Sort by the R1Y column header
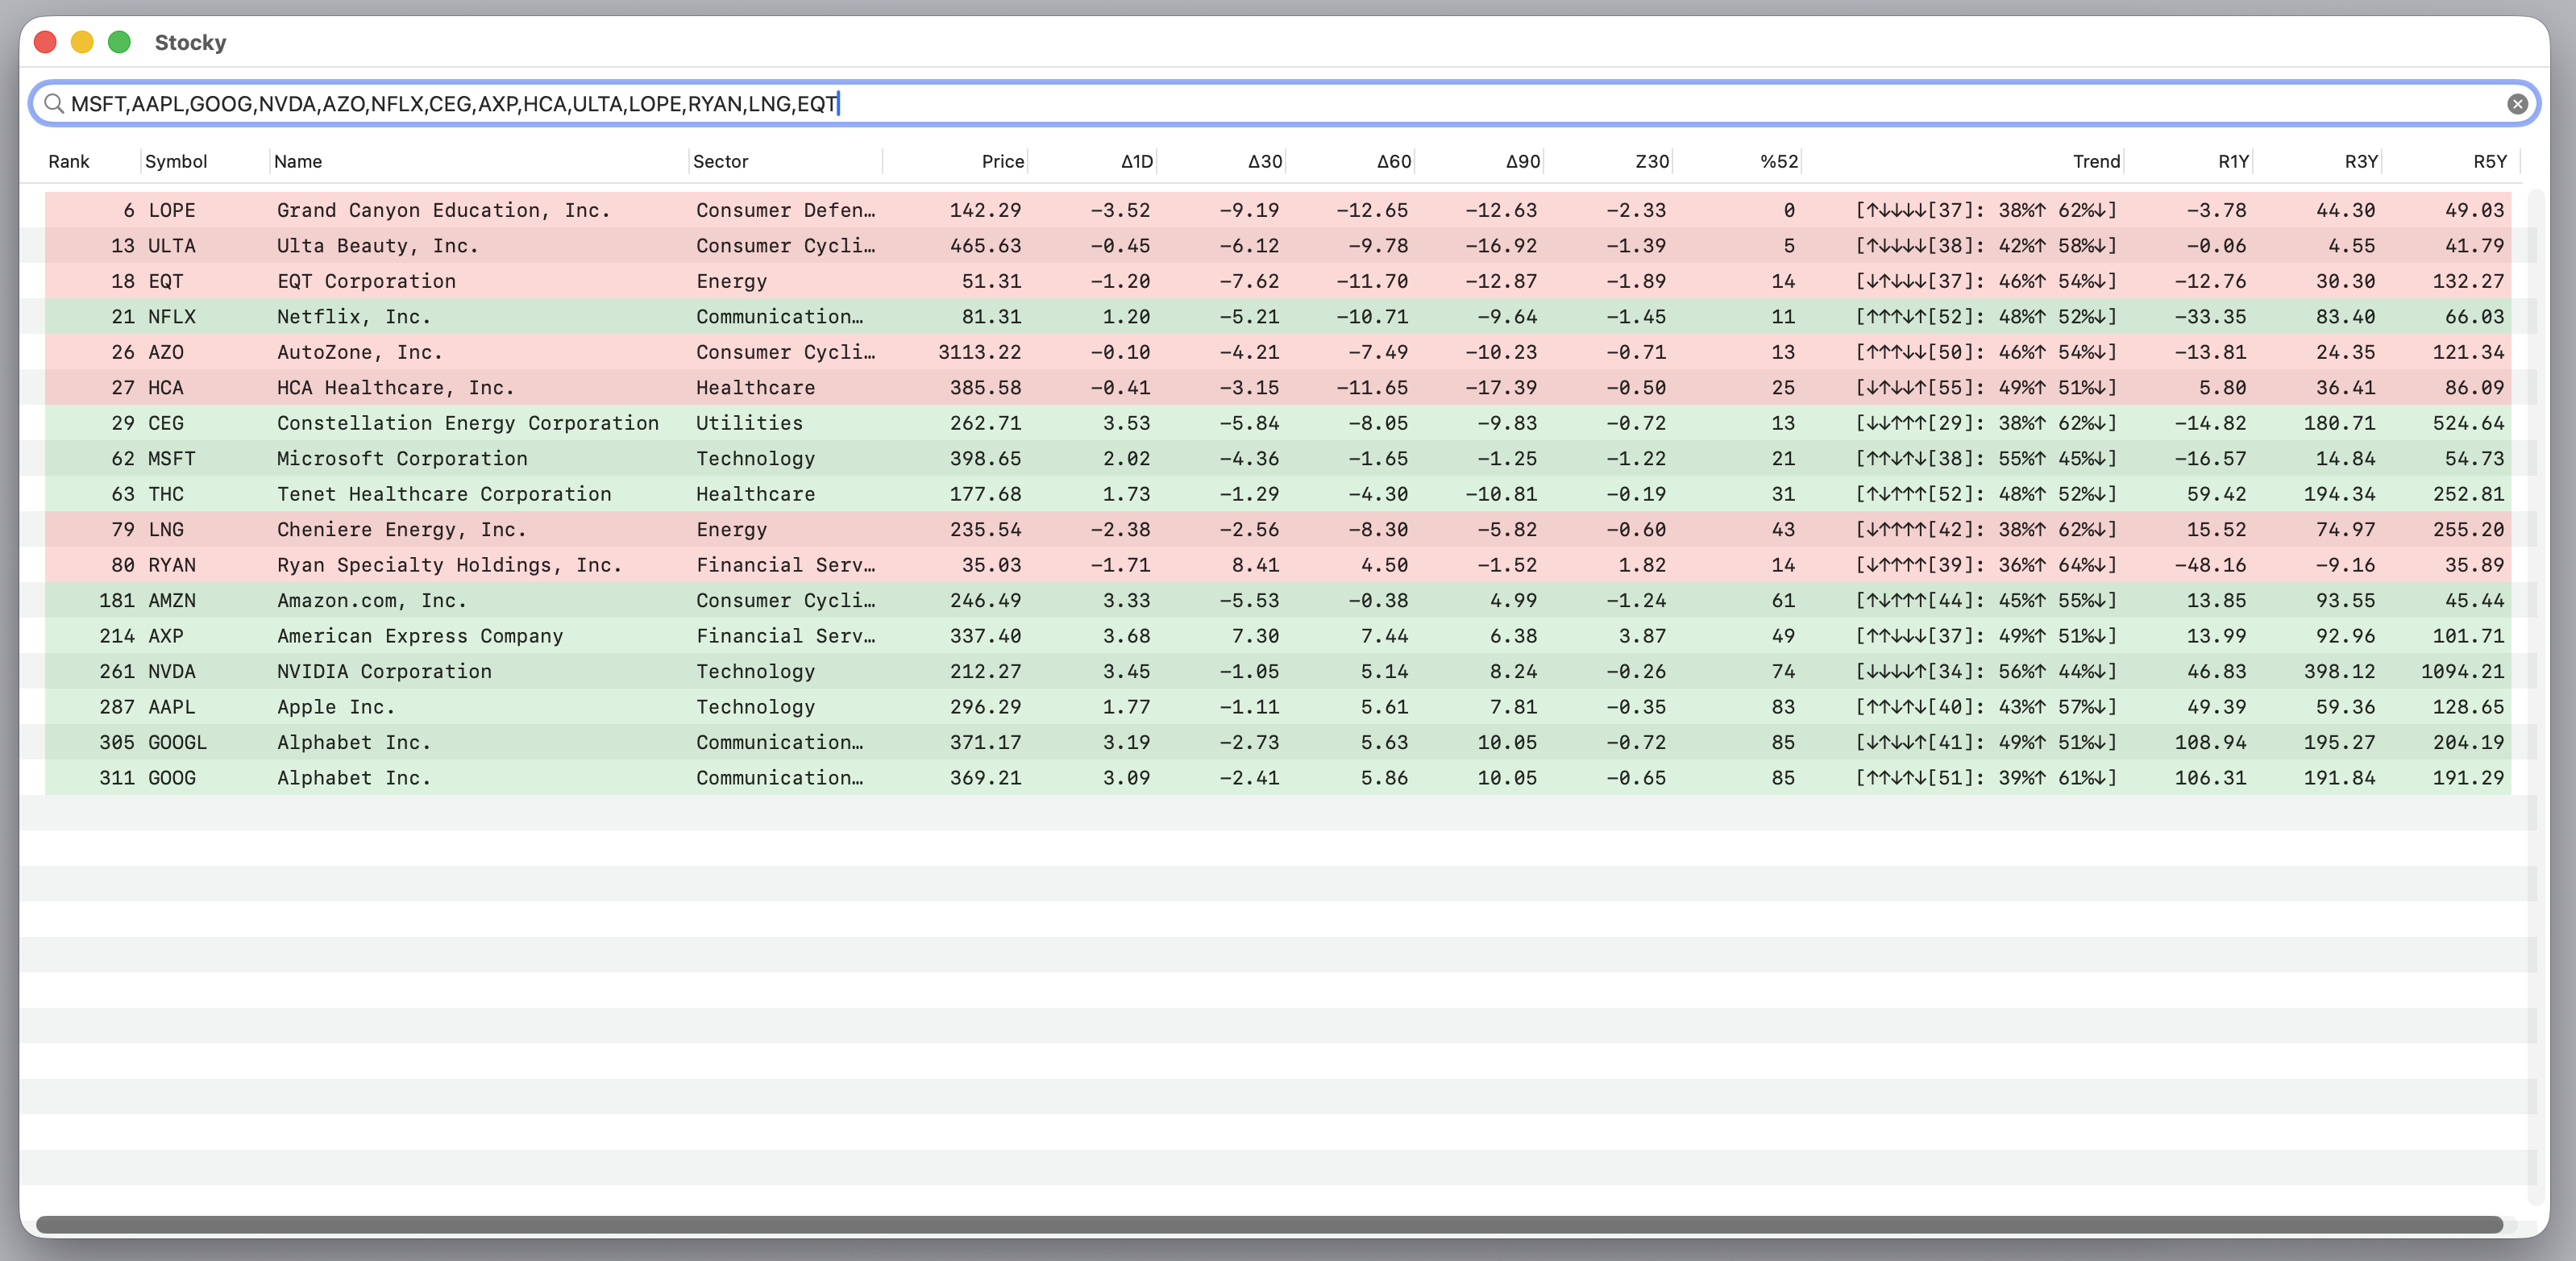Image resolution: width=2576 pixels, height=1261 pixels. (2233, 161)
